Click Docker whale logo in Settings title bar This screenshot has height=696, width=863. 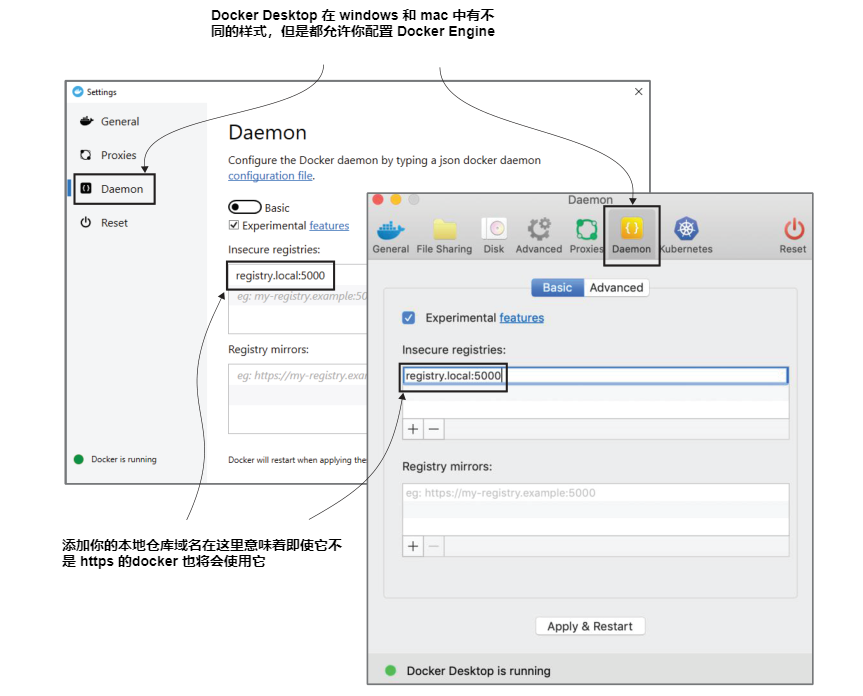point(78,92)
